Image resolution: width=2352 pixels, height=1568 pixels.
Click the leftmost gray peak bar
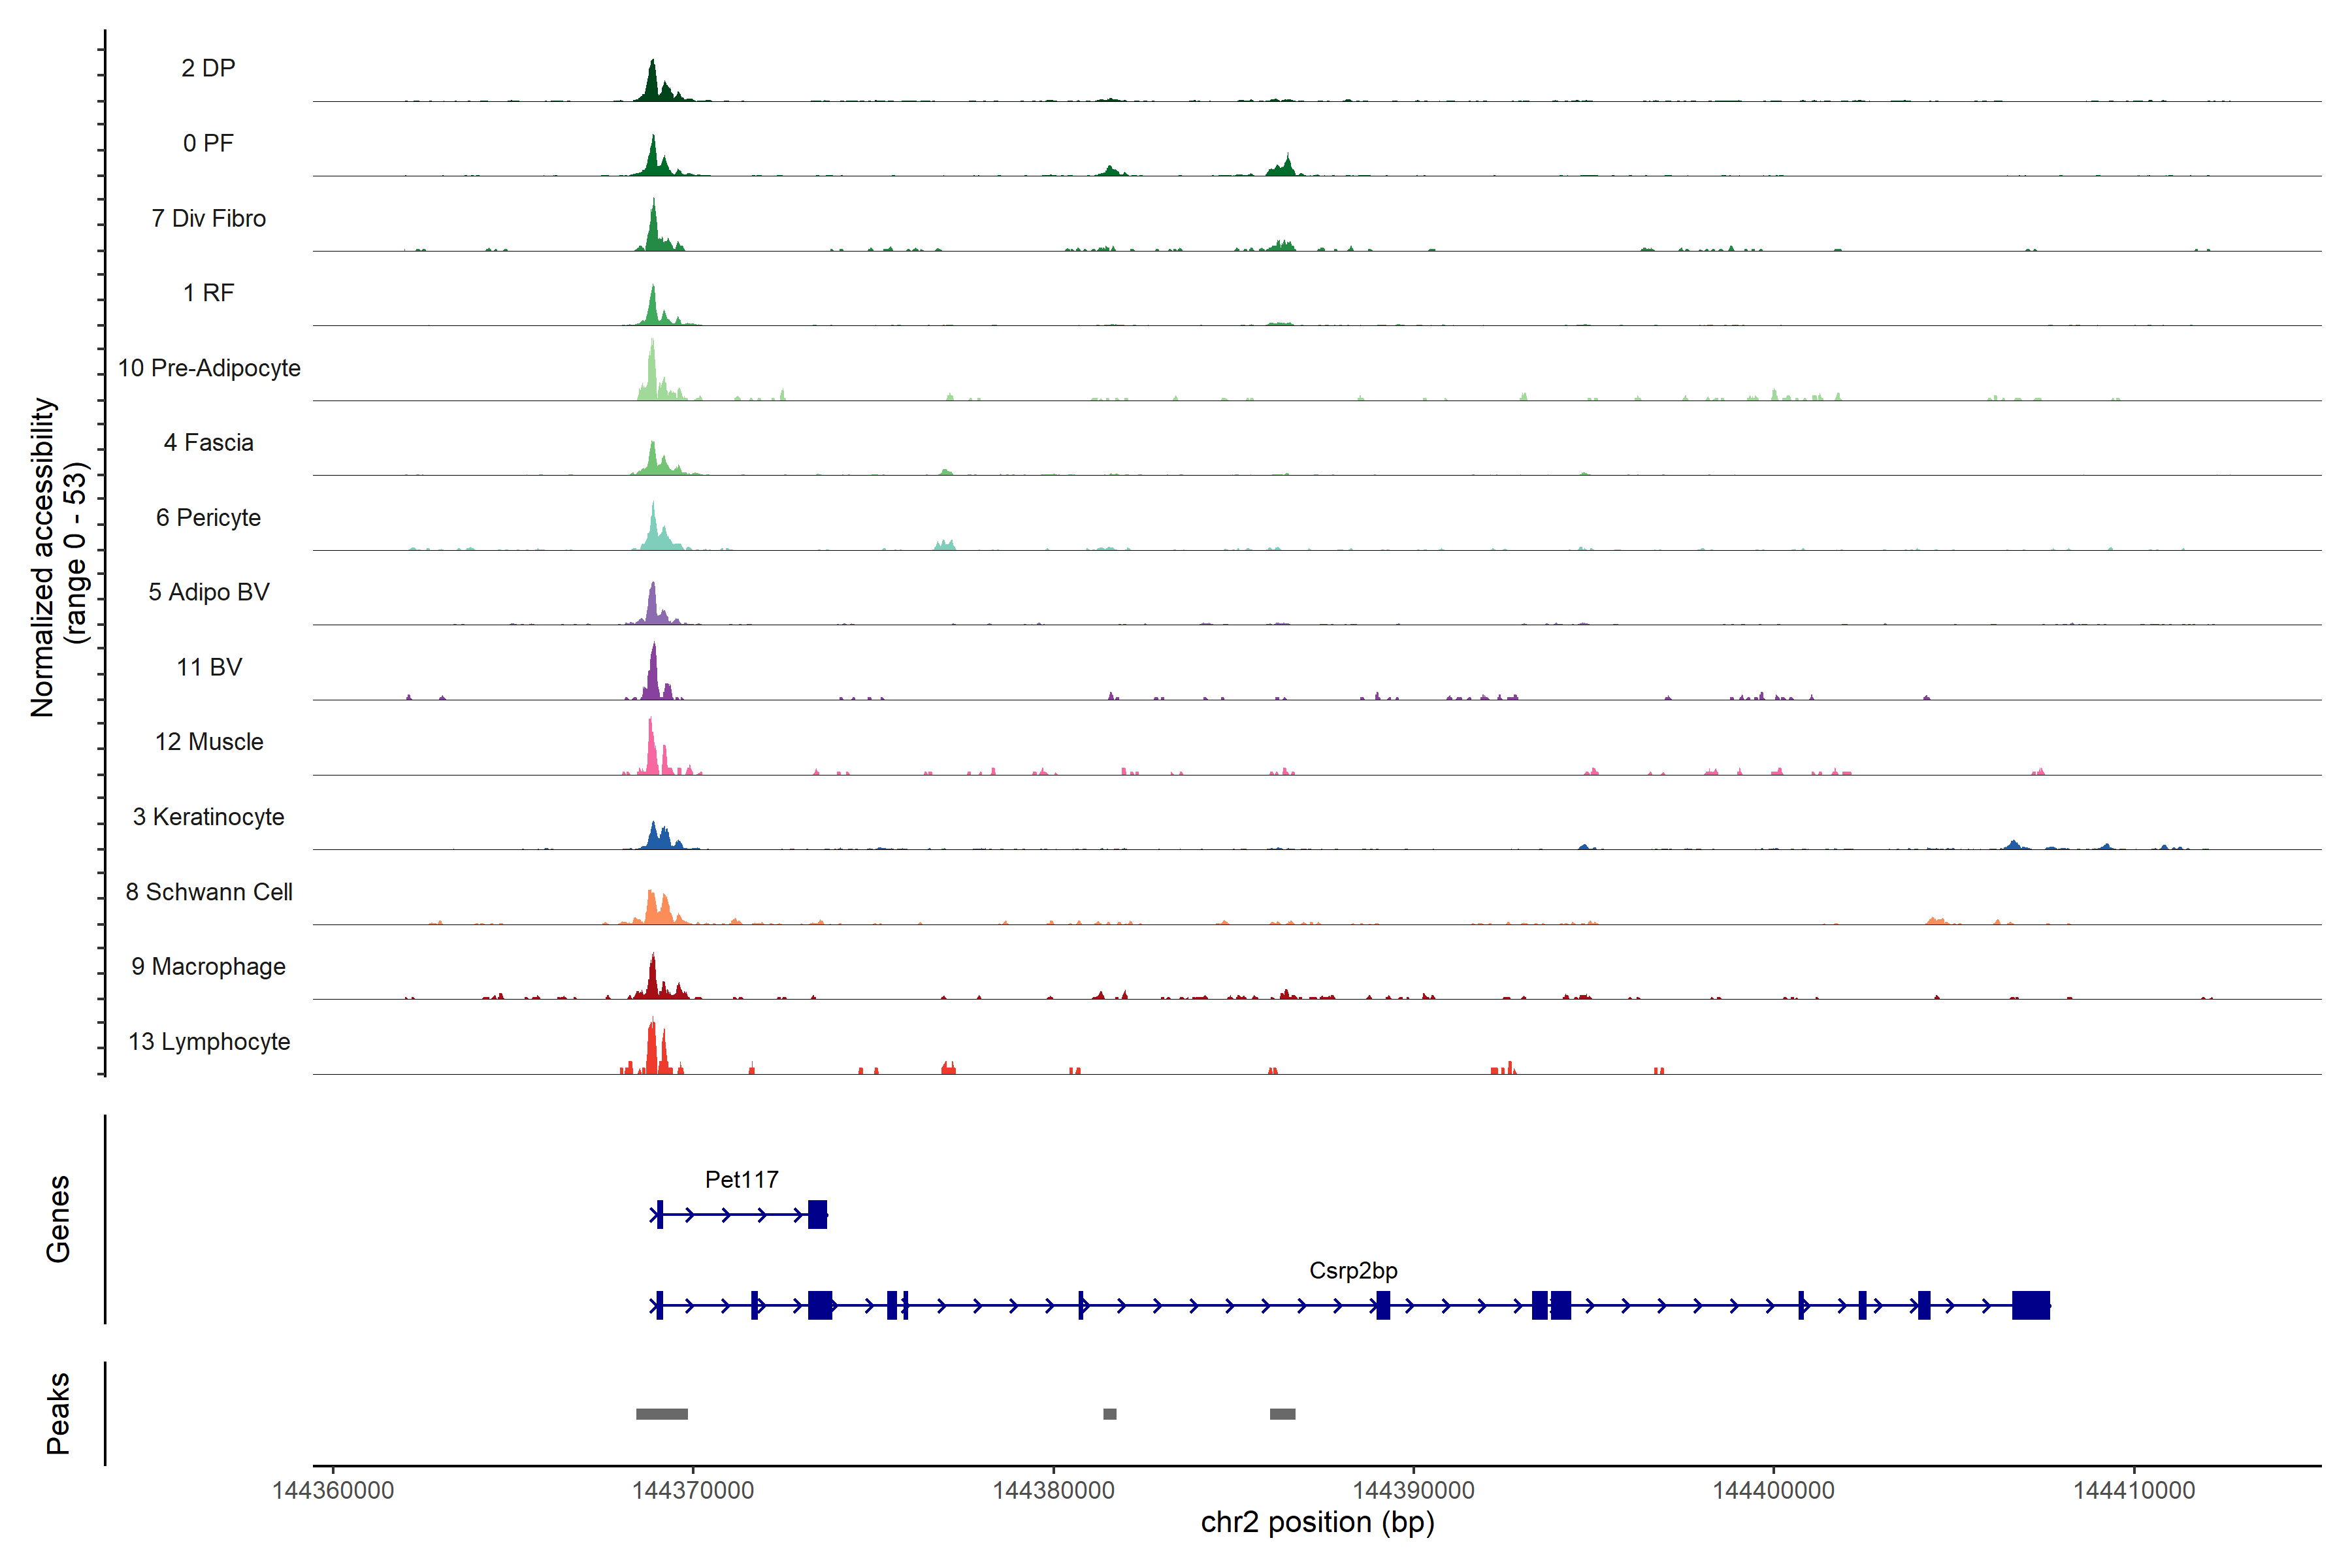661,1414
